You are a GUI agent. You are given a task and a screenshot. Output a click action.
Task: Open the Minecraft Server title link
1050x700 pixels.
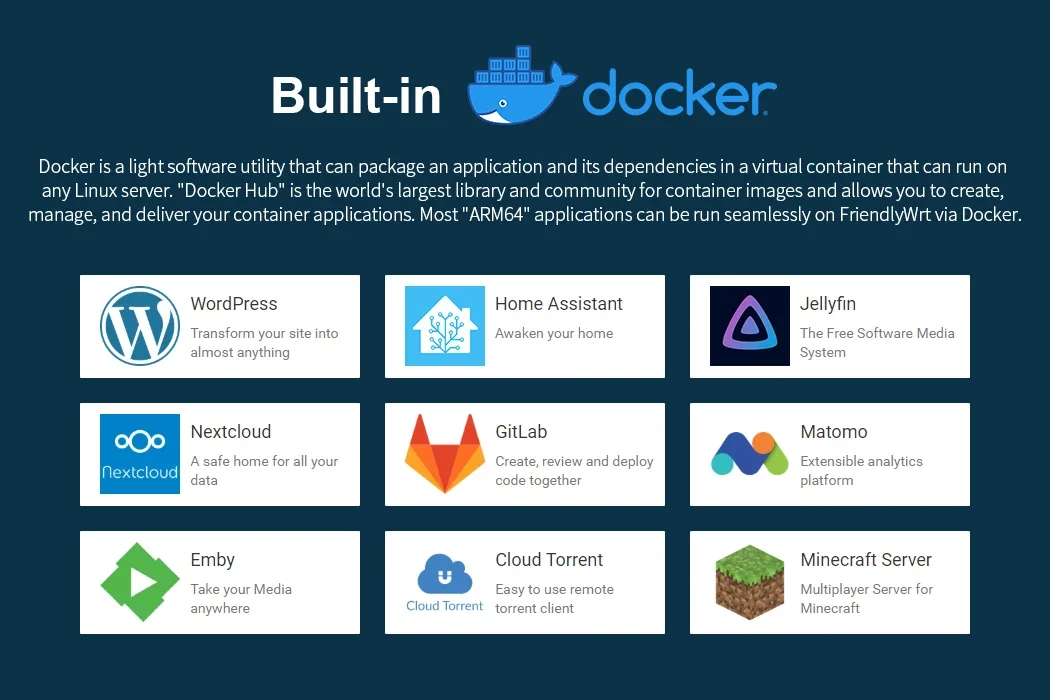pyautogui.click(x=865, y=560)
